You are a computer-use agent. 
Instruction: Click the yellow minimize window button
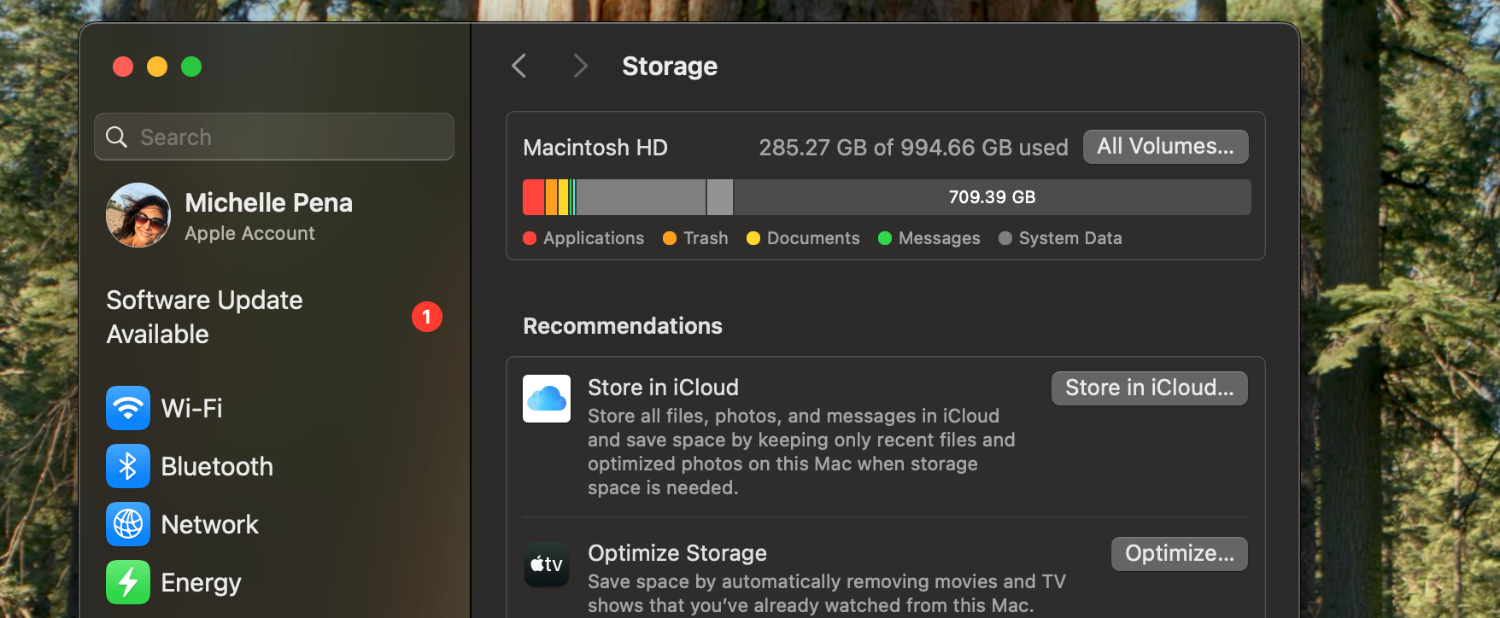pyautogui.click(x=157, y=67)
